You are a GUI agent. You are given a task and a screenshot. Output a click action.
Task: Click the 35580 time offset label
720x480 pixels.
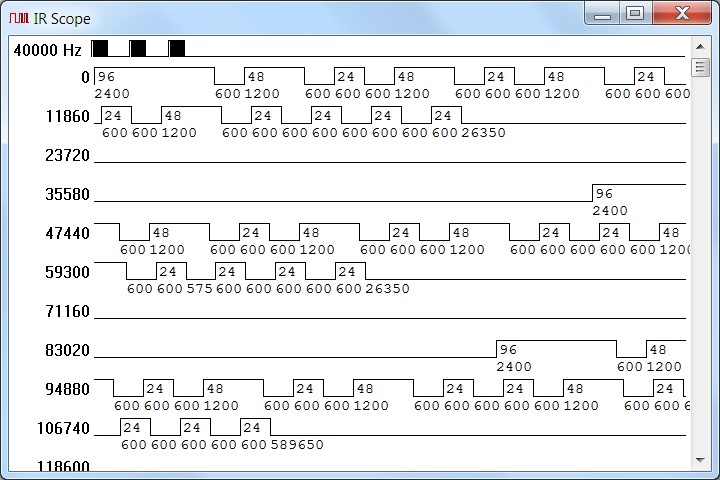tap(67, 194)
